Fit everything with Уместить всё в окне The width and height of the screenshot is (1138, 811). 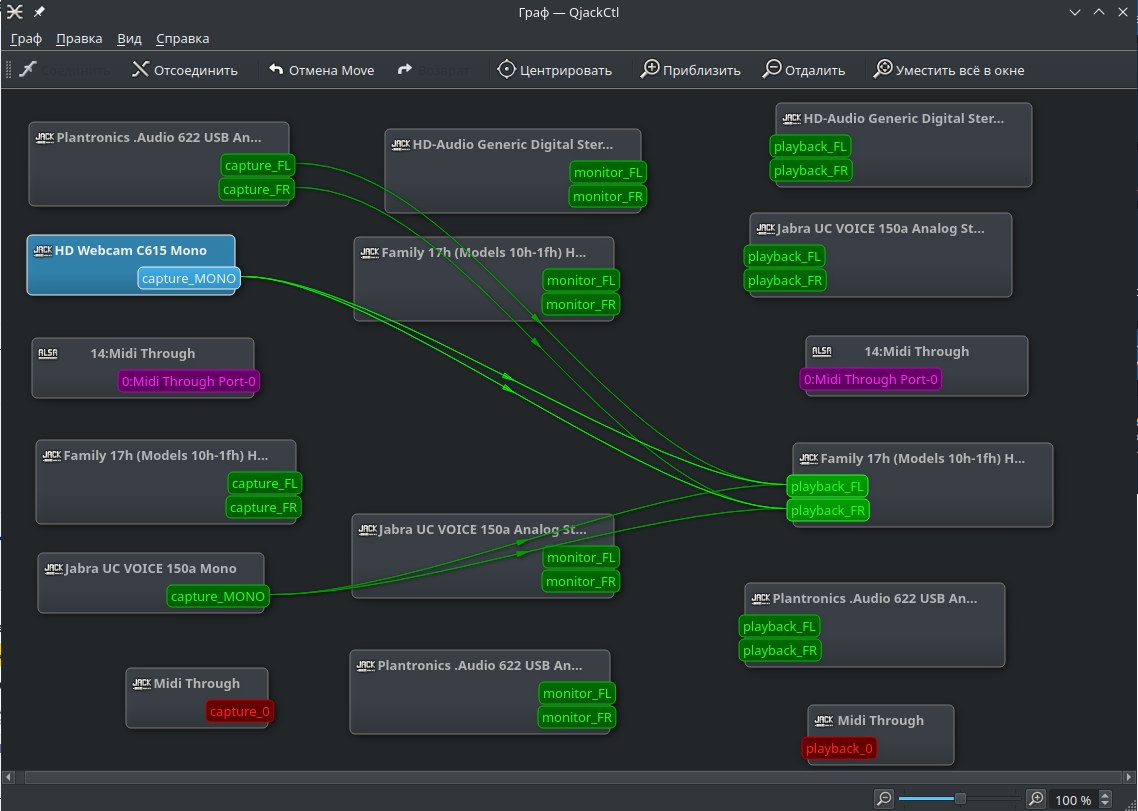point(948,70)
